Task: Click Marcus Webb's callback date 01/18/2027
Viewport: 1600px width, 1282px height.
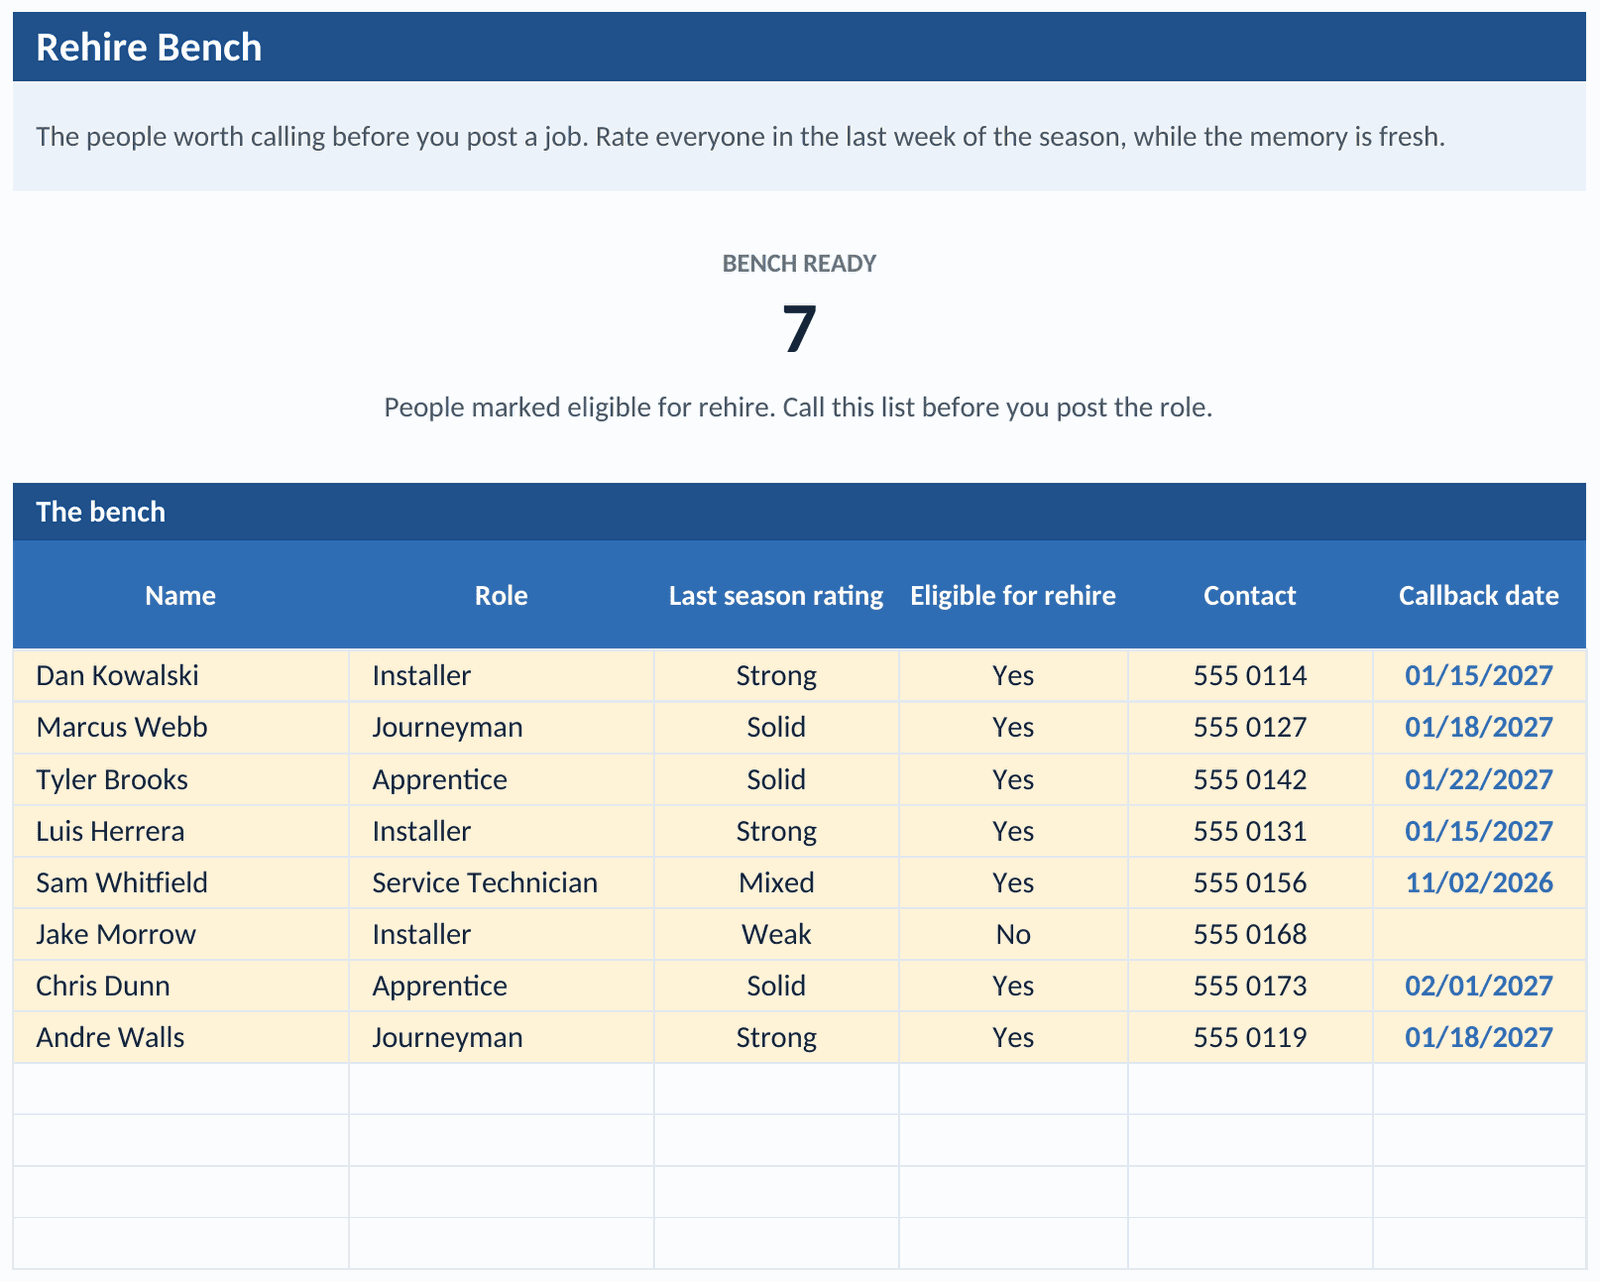Action: 1479,727
